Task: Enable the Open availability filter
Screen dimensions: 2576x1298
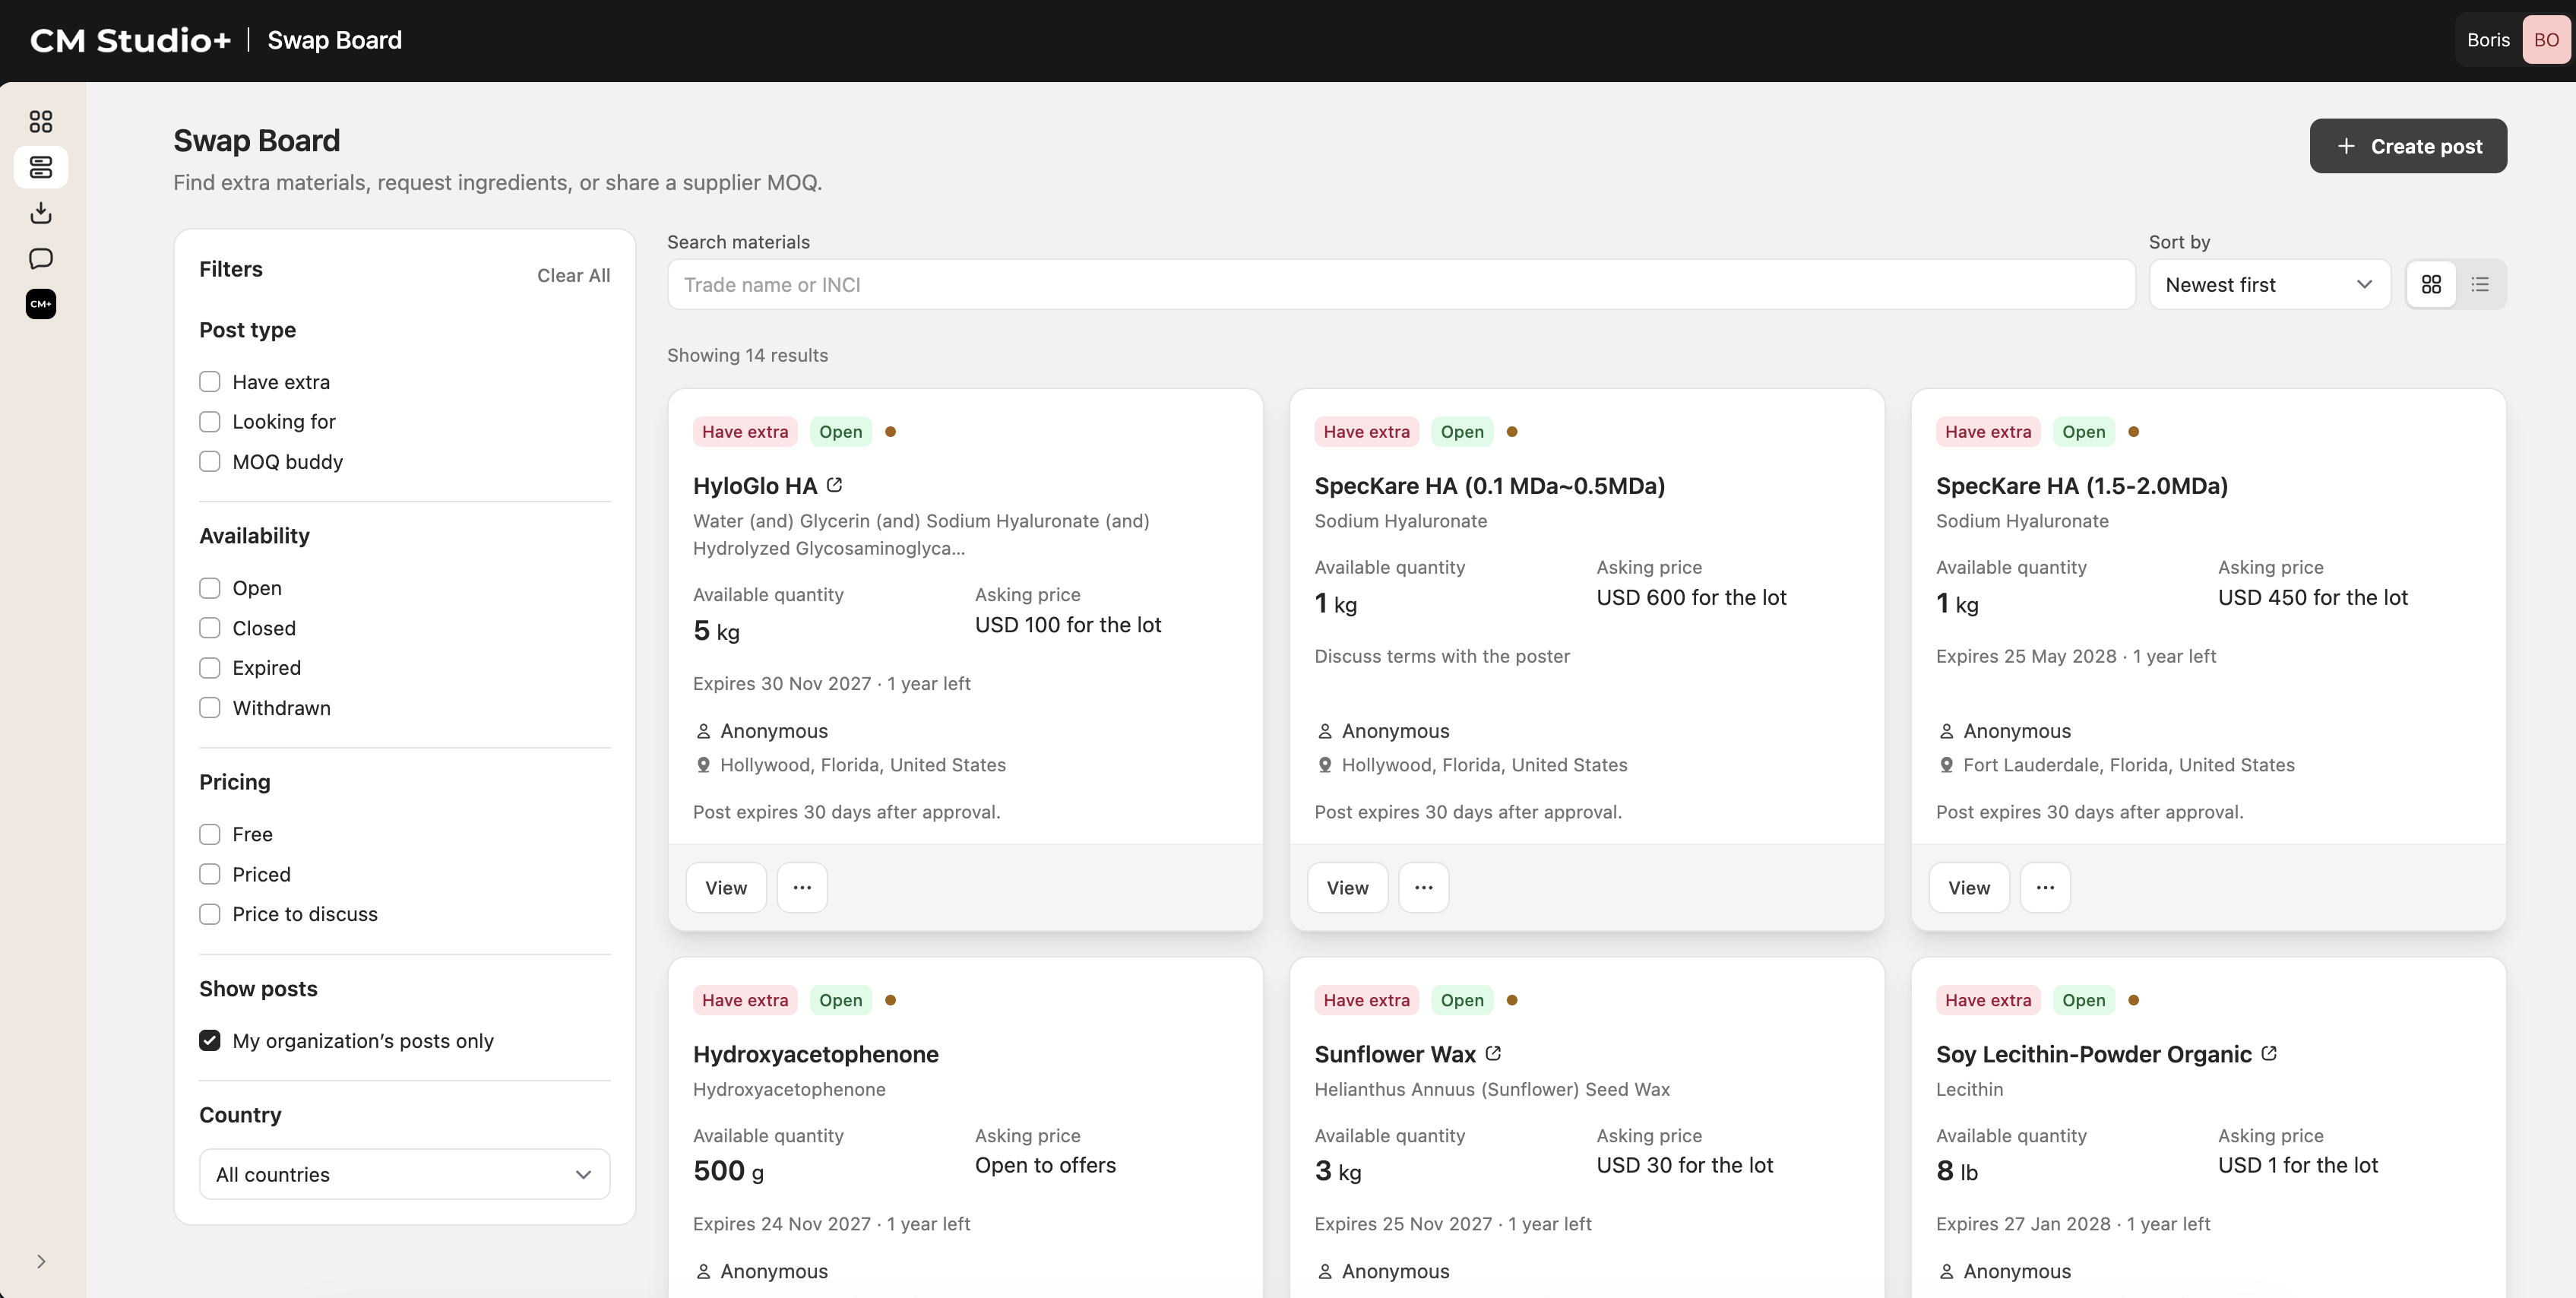Action: pos(209,588)
